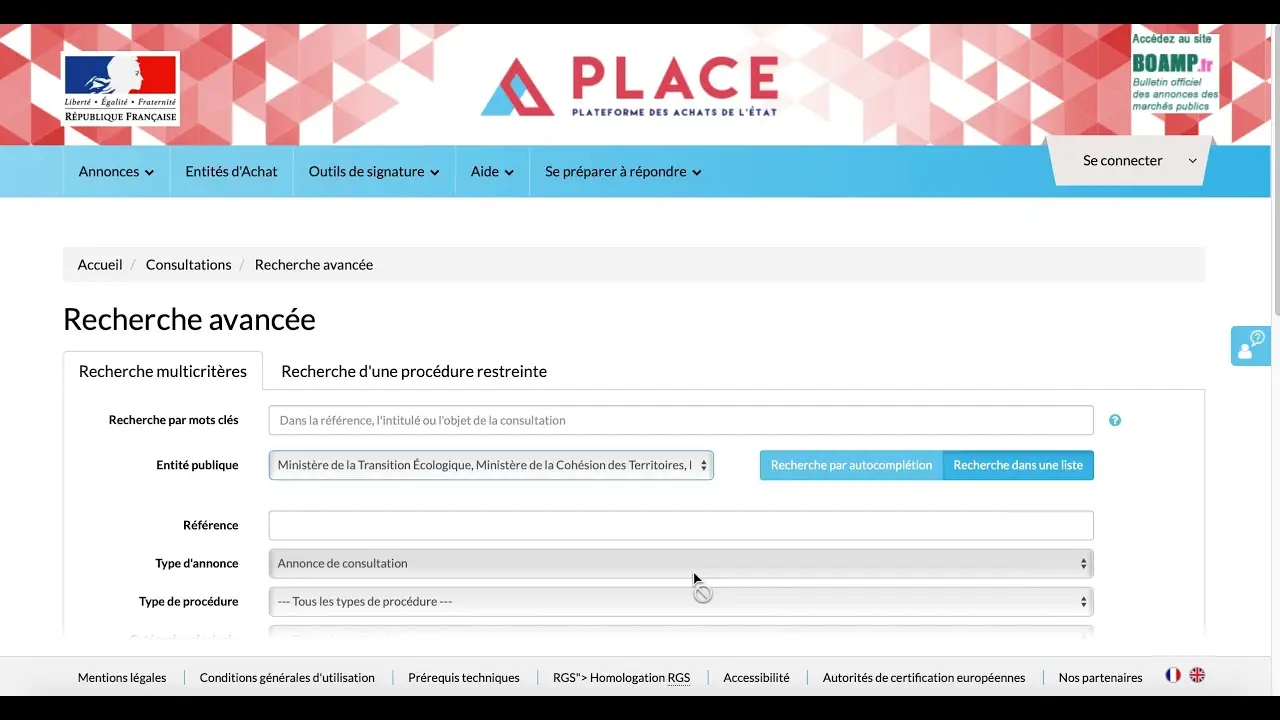The width and height of the screenshot is (1280, 720).
Task: Open the Type de procédure dropdown
Action: (x=681, y=601)
